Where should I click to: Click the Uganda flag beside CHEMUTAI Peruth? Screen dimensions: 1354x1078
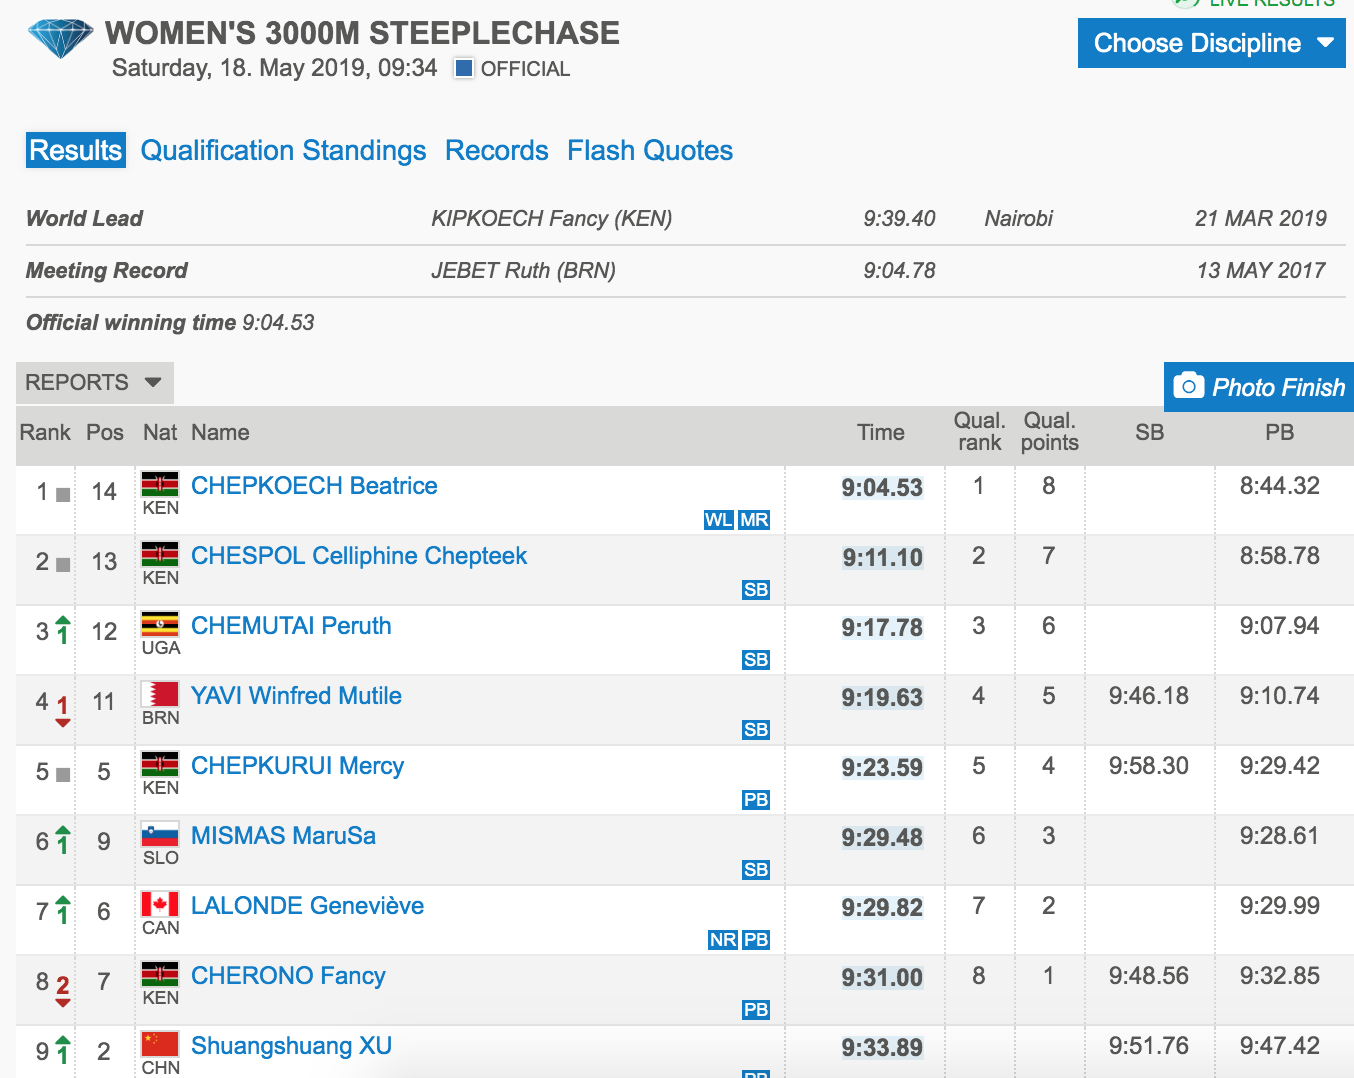coord(160,625)
